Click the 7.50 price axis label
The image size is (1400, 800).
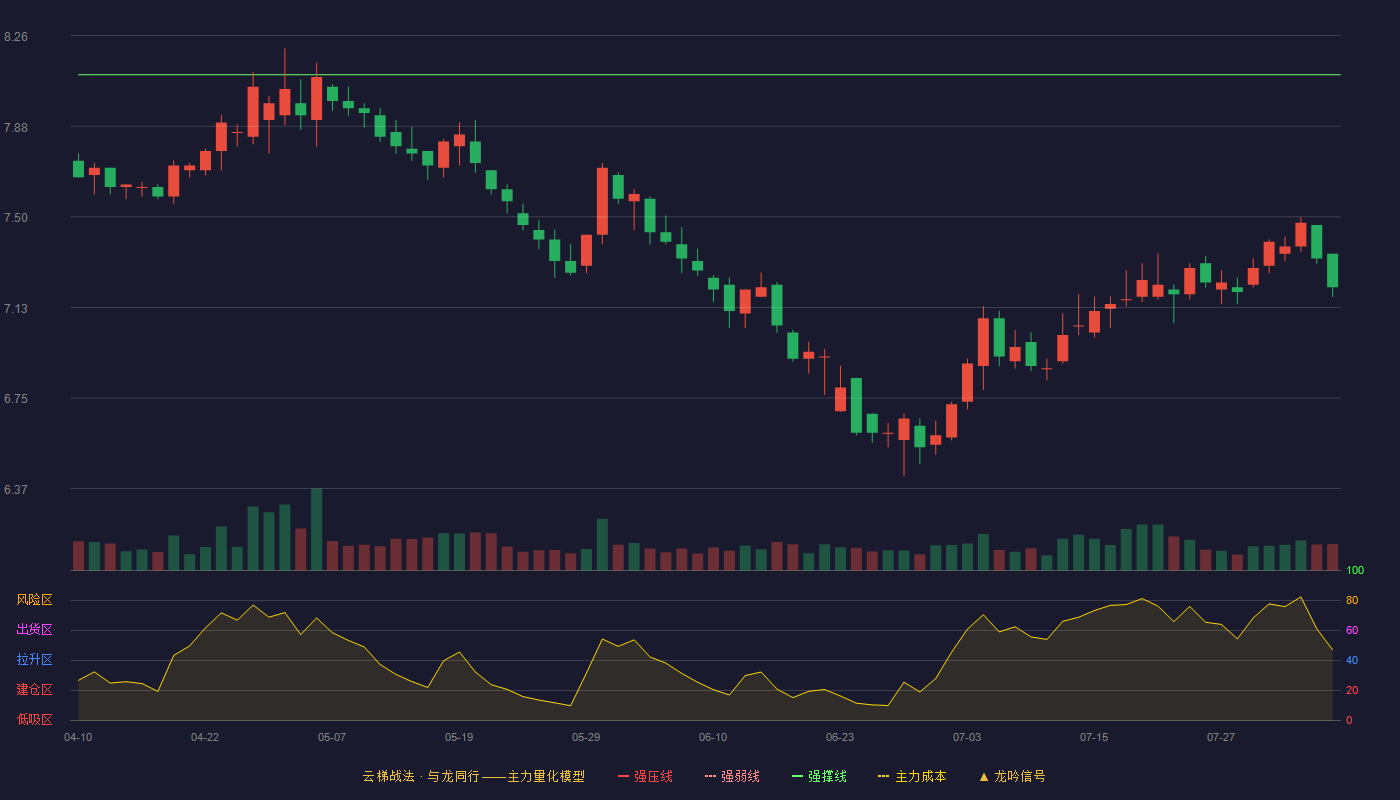[16, 218]
